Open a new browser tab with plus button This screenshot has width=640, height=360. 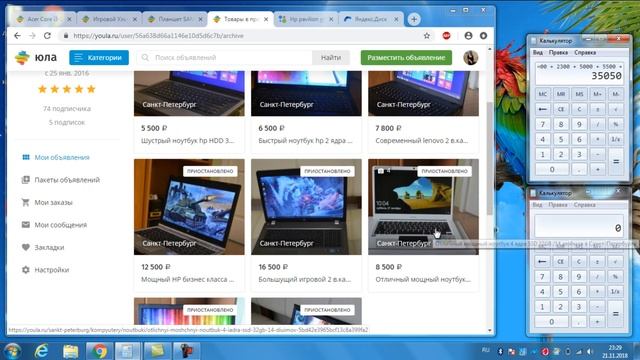tap(414, 19)
